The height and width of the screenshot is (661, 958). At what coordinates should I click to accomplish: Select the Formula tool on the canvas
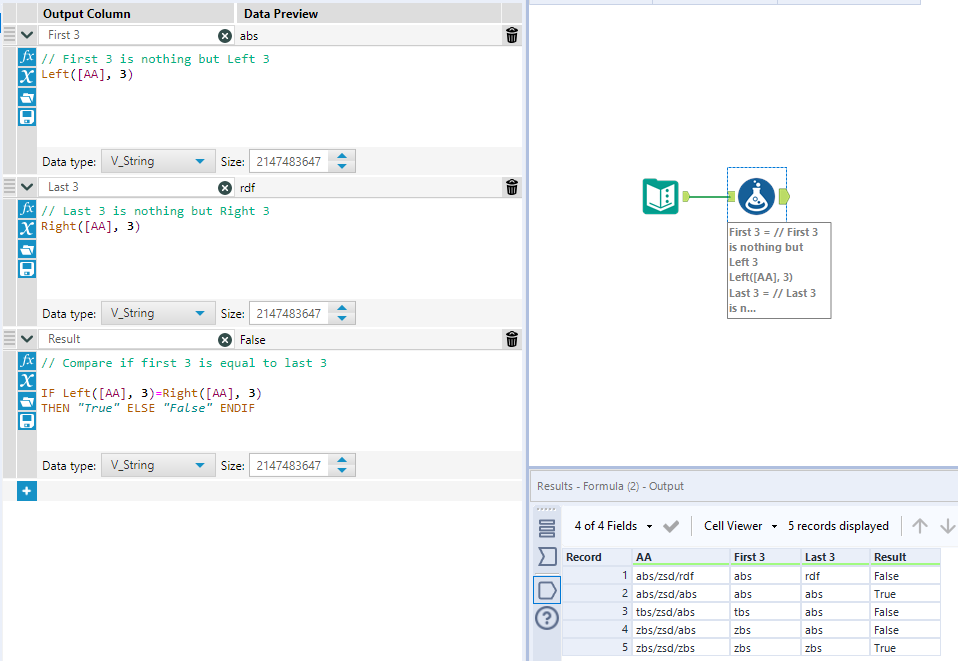click(757, 196)
